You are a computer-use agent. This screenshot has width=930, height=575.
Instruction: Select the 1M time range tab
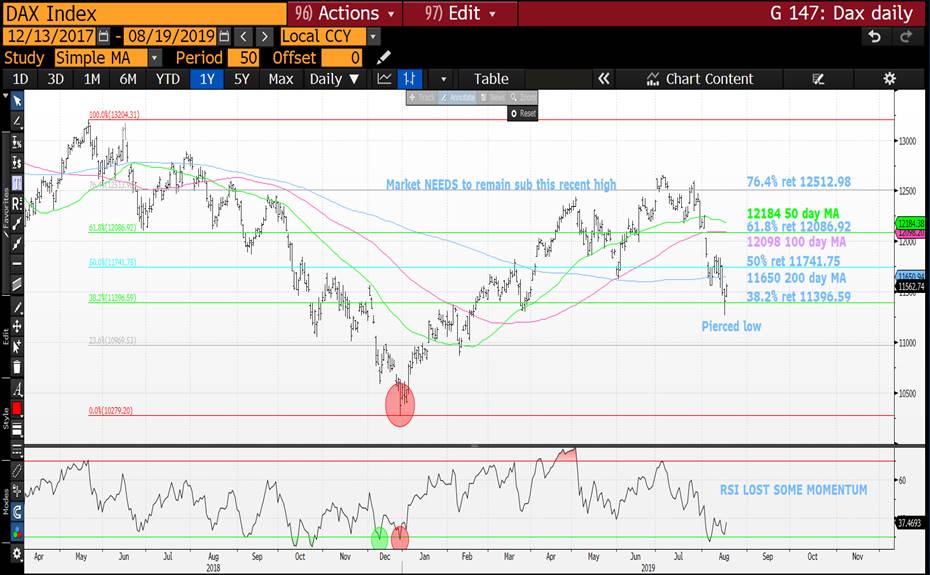[x=91, y=79]
